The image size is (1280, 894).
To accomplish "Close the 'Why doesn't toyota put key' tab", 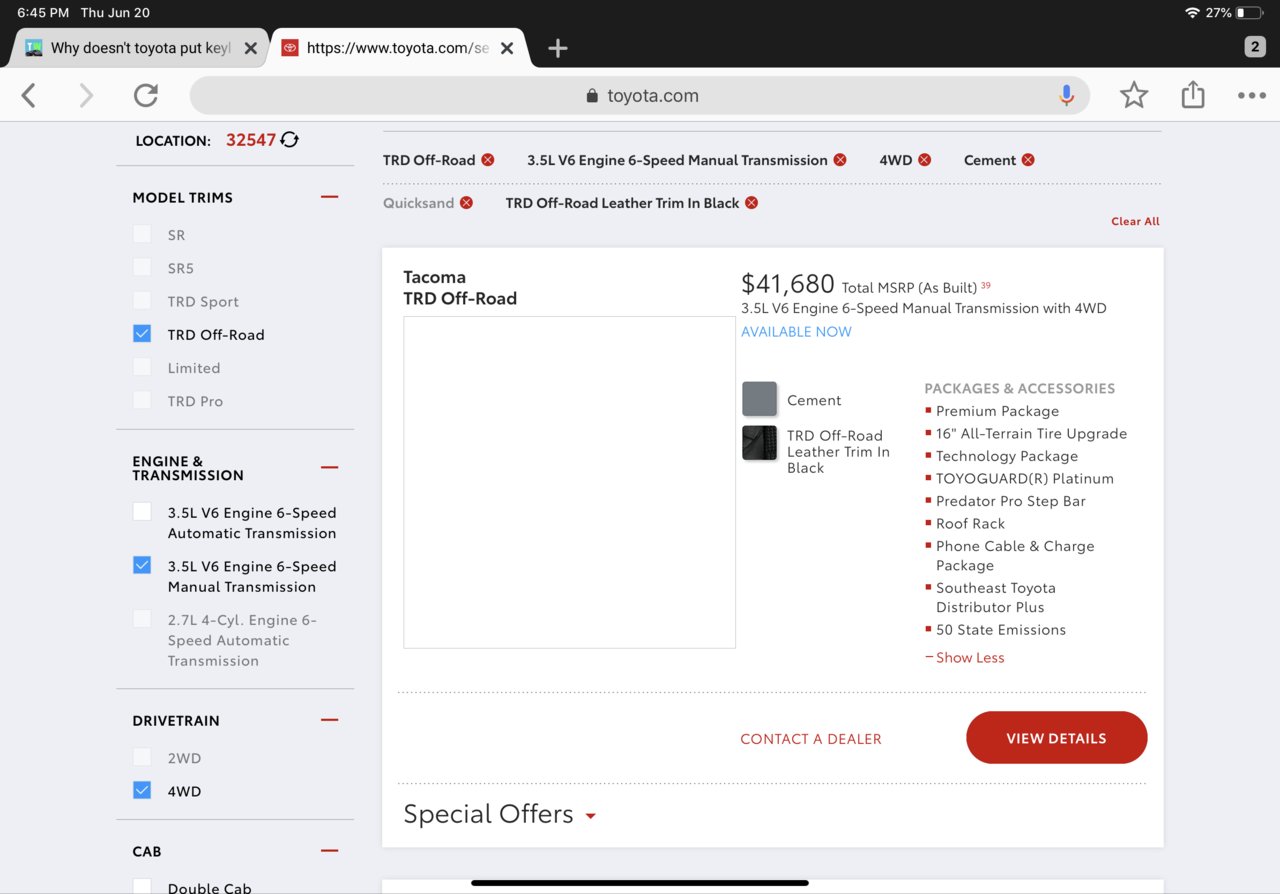I will [250, 48].
